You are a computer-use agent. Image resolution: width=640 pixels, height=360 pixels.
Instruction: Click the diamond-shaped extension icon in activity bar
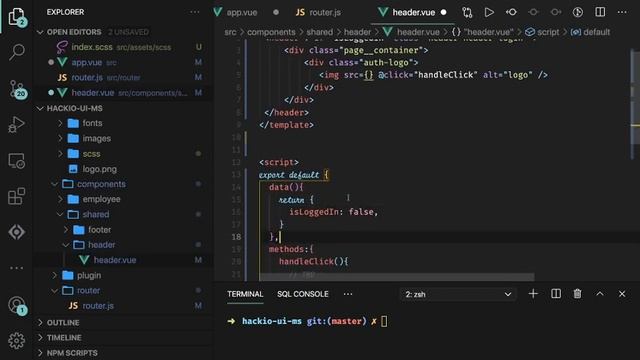pos(16,232)
